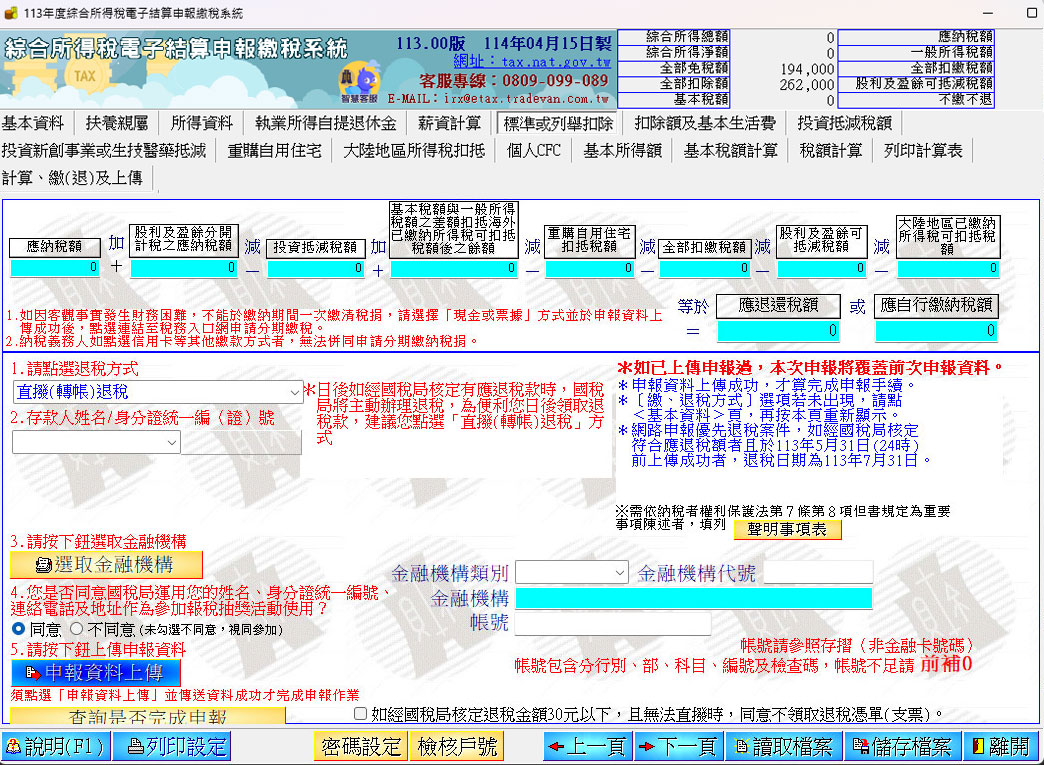1044x765 pixels.
Task: Click the cyan 金融機構 name field
Action: tap(694, 598)
